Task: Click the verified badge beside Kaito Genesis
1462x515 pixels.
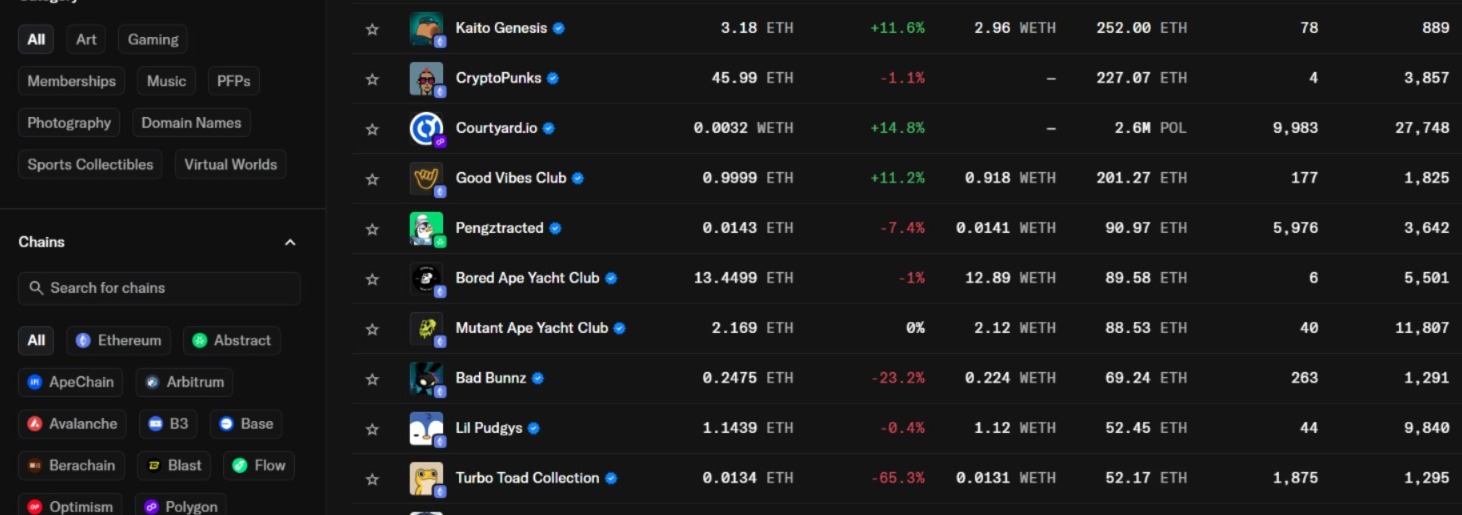Action: (559, 28)
